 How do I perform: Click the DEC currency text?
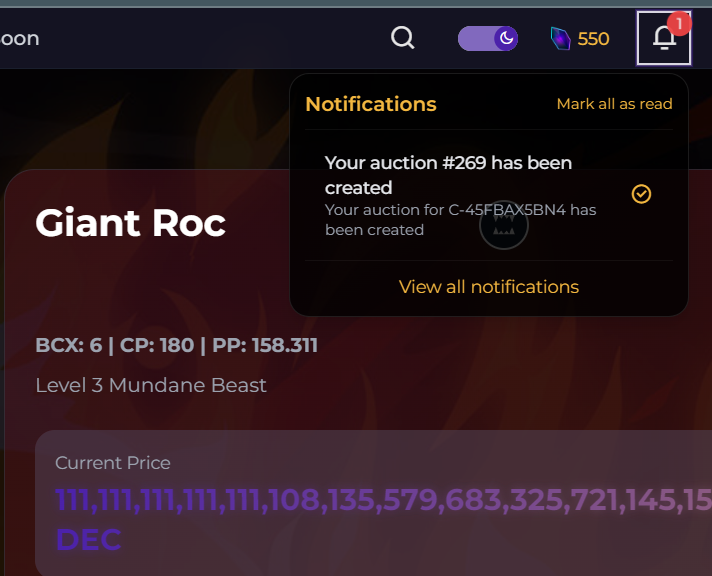point(89,540)
